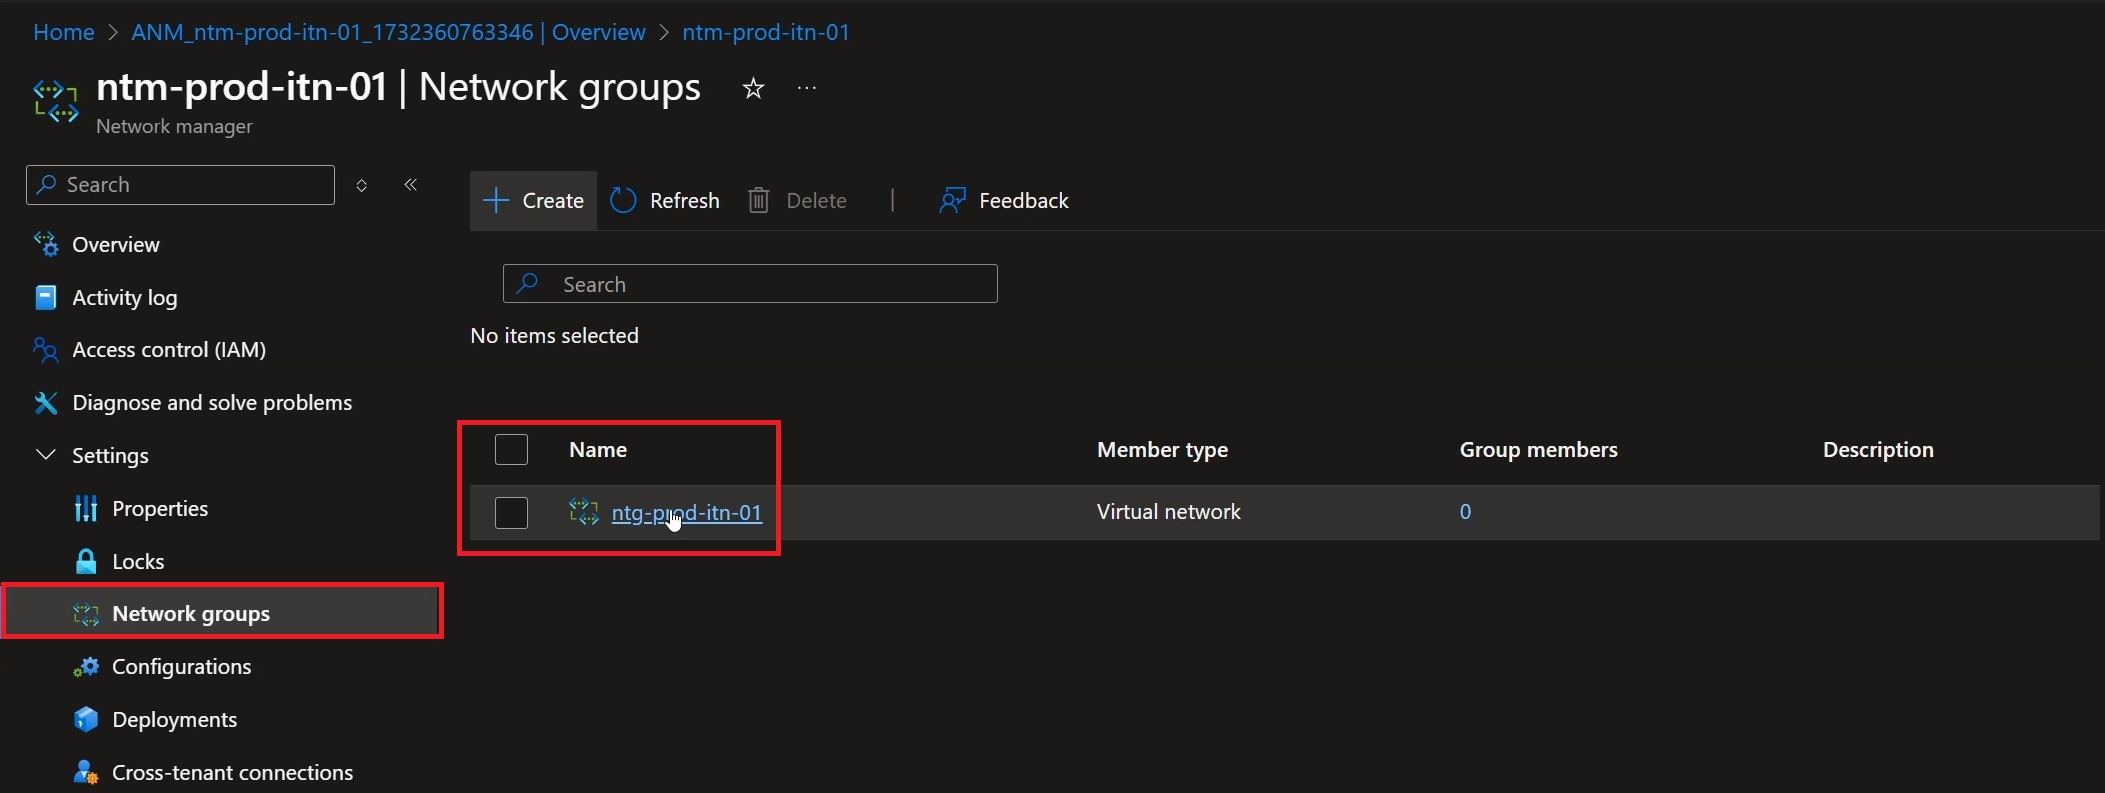
Task: Click the Description column header
Action: pos(1878,450)
